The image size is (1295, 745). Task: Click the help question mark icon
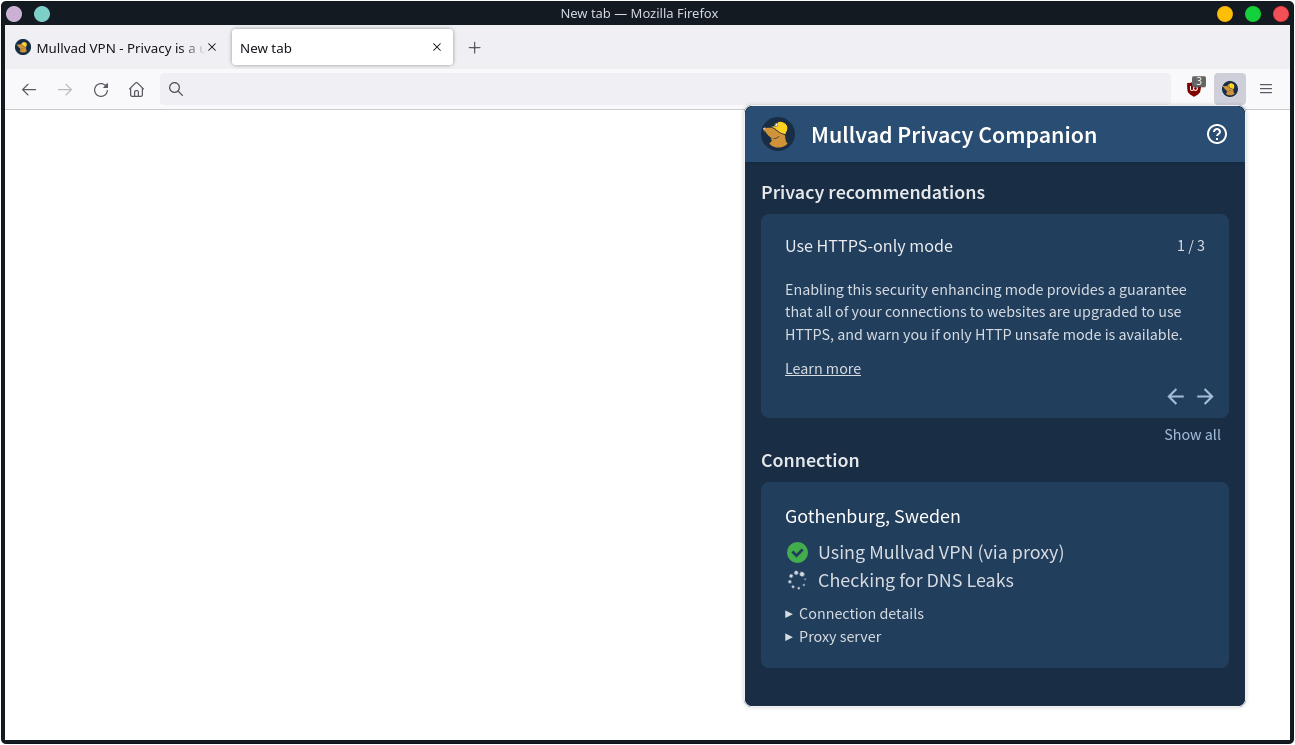[1216, 134]
